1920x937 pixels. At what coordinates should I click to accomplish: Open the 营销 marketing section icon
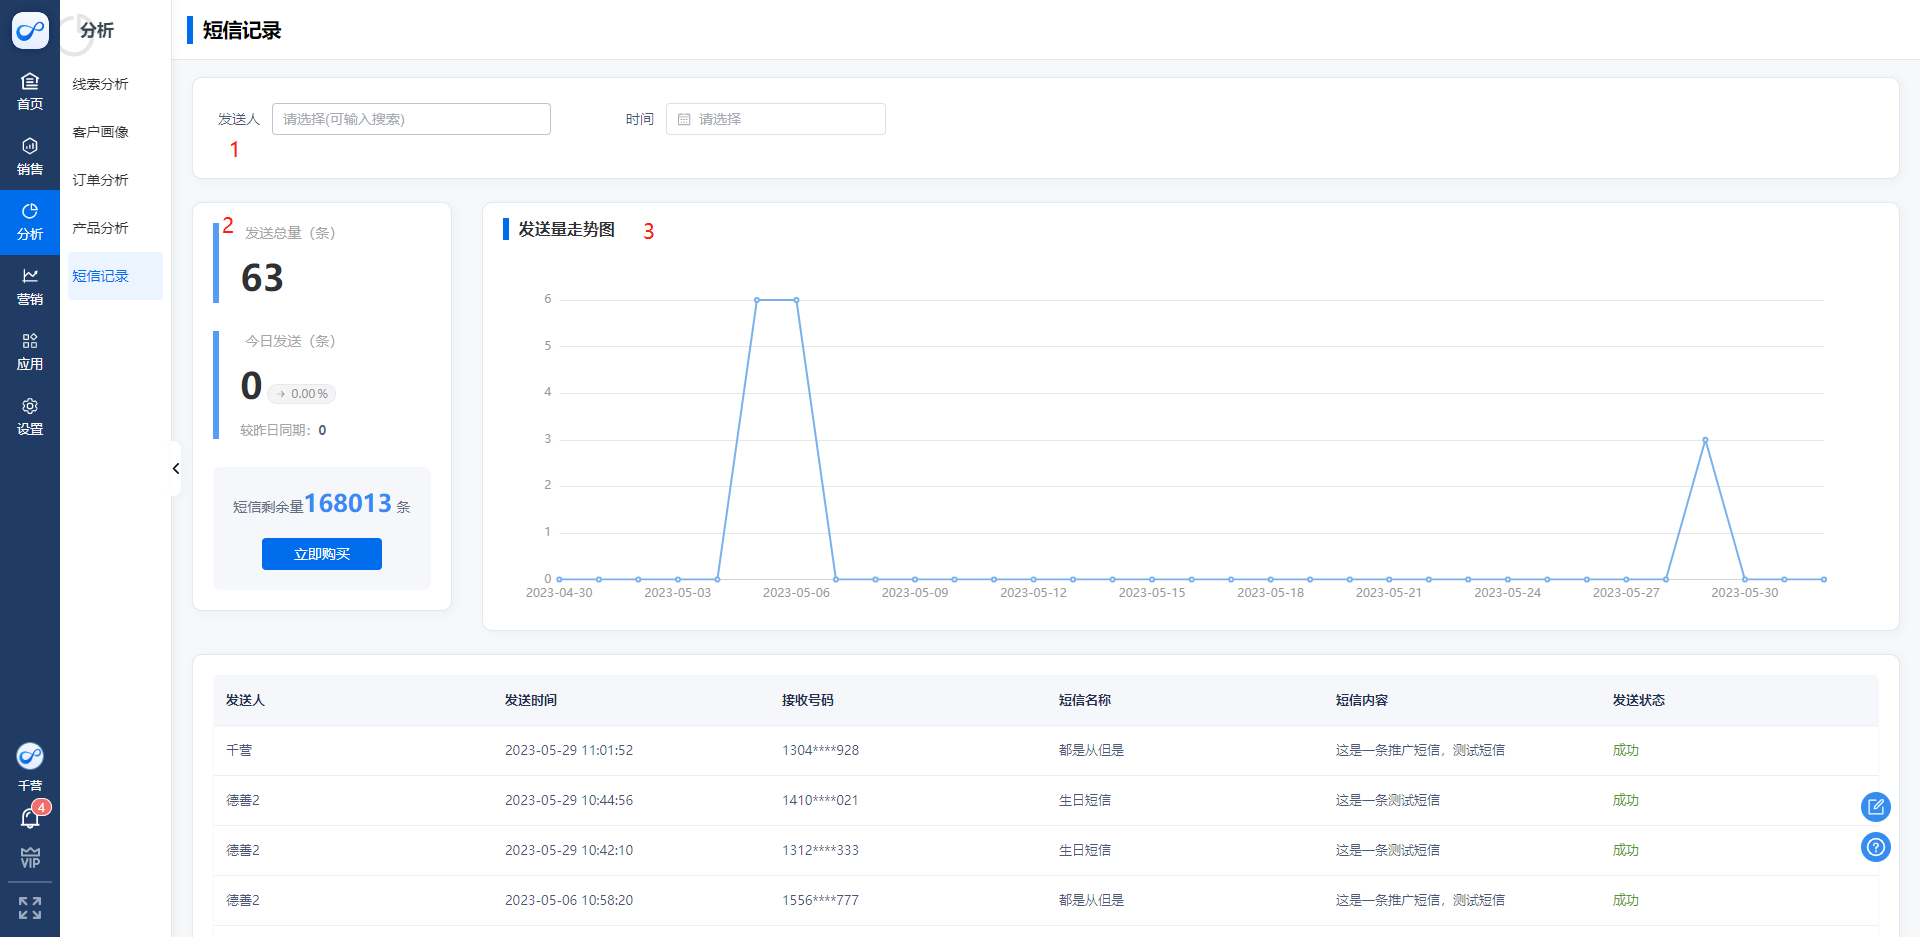point(30,286)
